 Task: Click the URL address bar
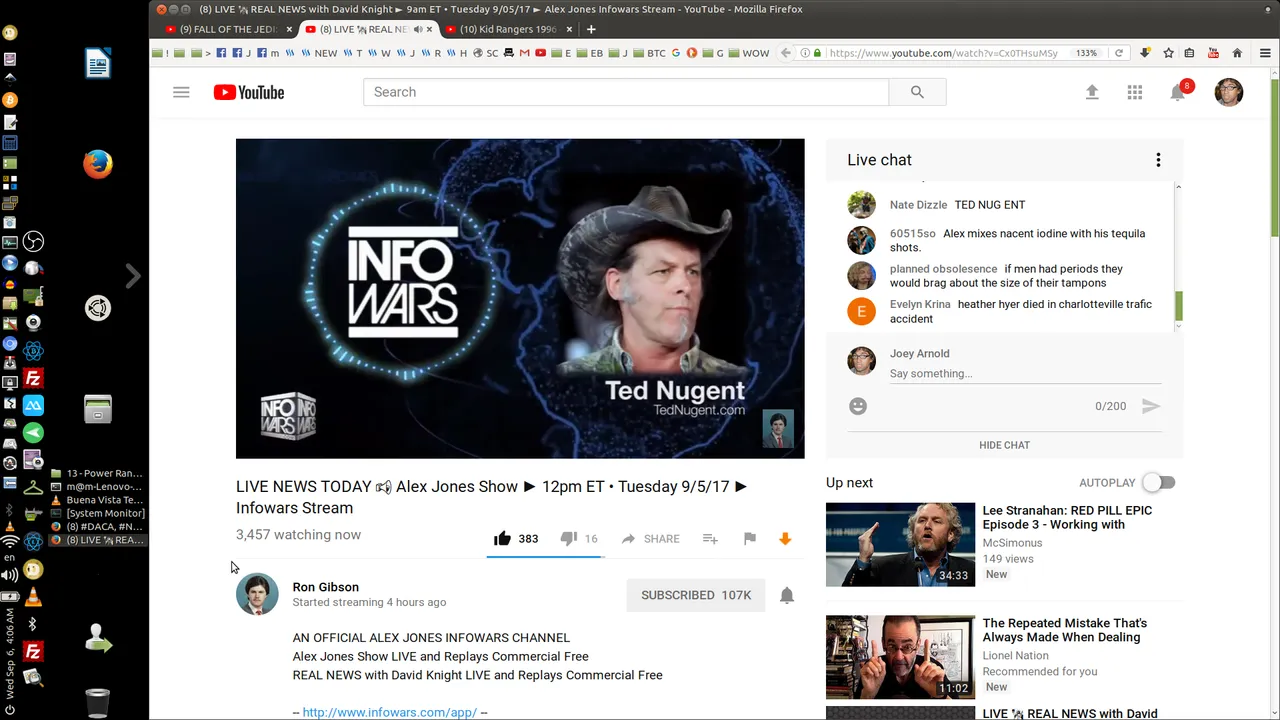click(x=943, y=53)
